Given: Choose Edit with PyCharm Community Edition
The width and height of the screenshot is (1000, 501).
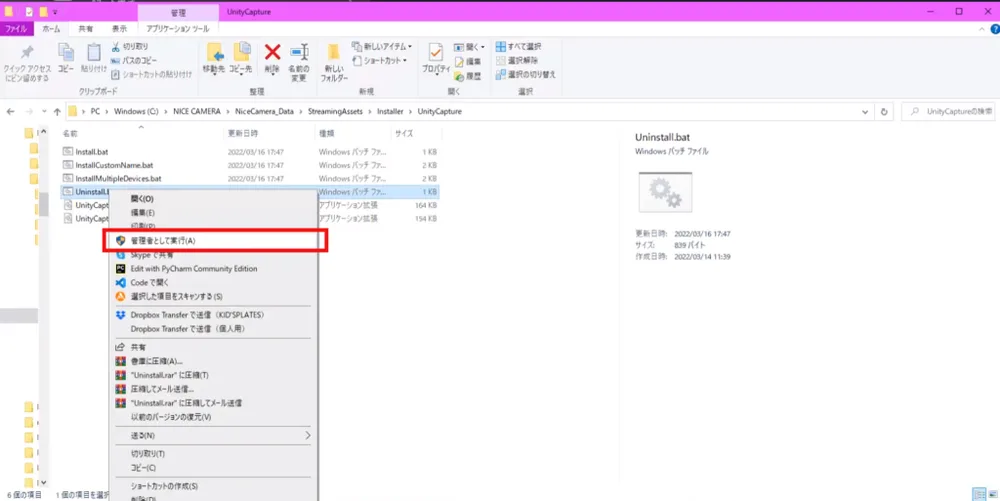Looking at the screenshot, I should [x=214, y=269].
